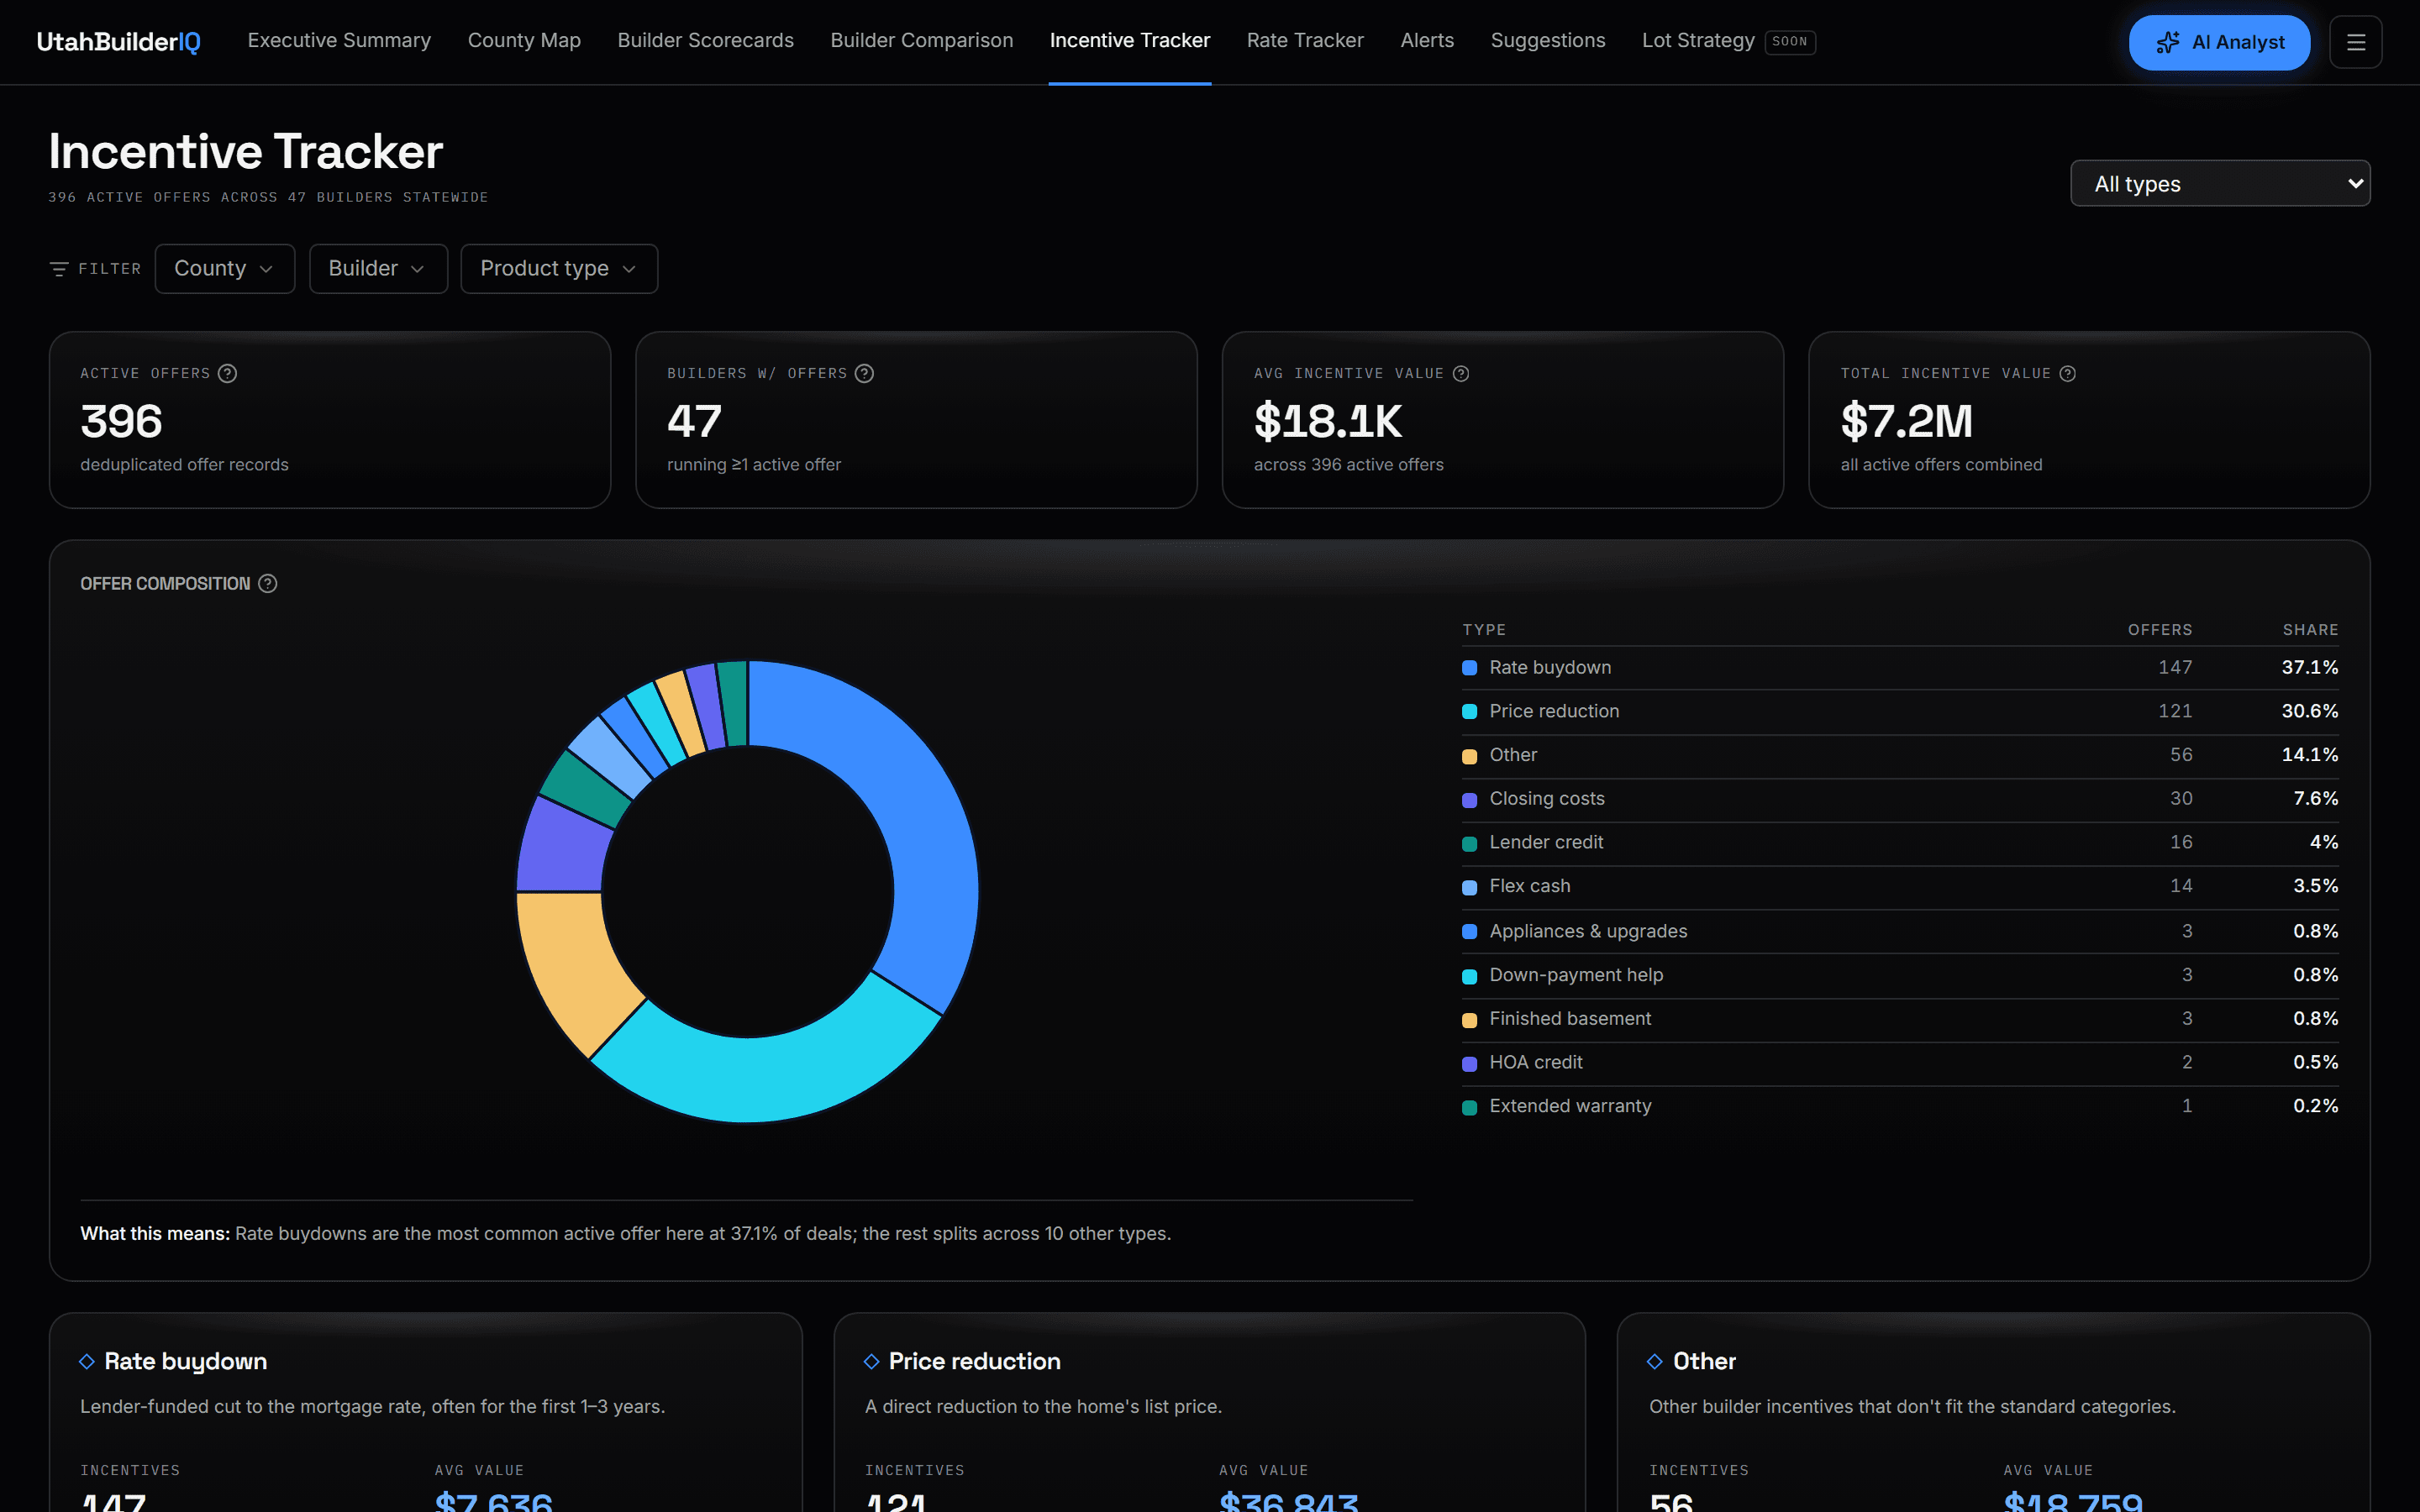This screenshot has width=2420, height=1512.
Task: Select the Rate Tracker tab
Action: point(1305,41)
